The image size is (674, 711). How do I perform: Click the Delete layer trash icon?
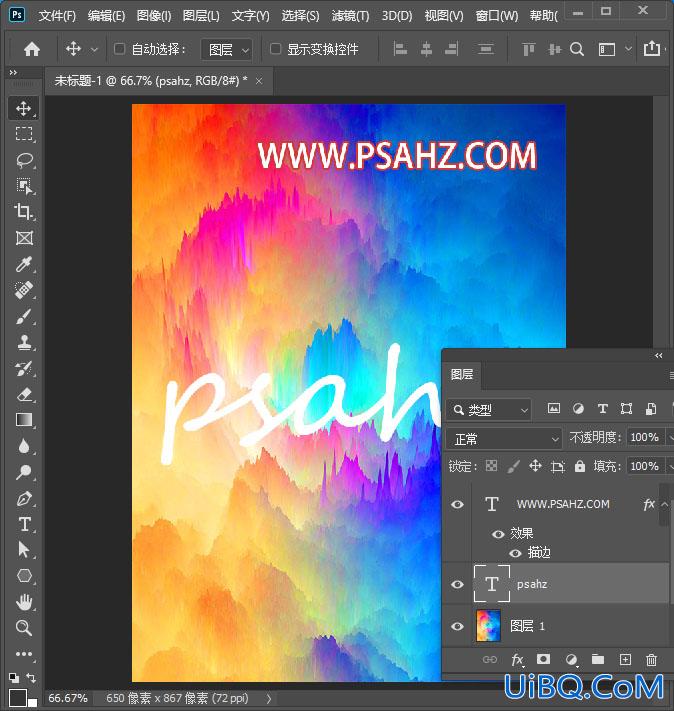(x=651, y=660)
